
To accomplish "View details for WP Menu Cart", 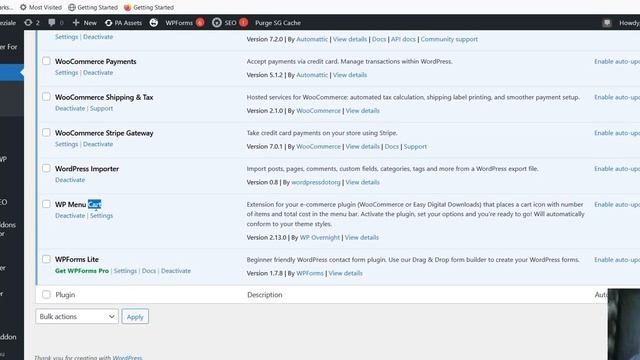I will pos(362,237).
